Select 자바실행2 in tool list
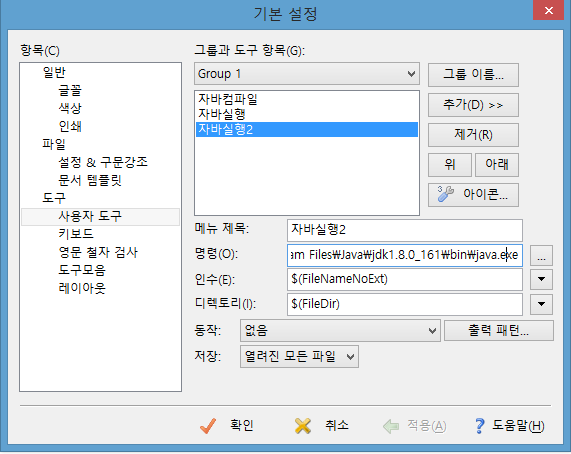Viewport: 571px width, 454px height. click(307, 130)
